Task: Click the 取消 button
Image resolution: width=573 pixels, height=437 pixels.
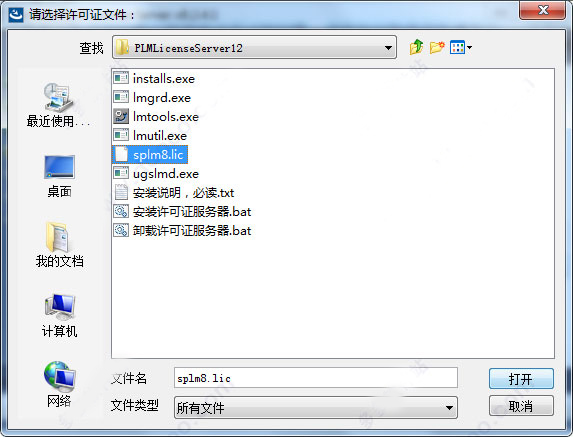Action: pos(521,406)
